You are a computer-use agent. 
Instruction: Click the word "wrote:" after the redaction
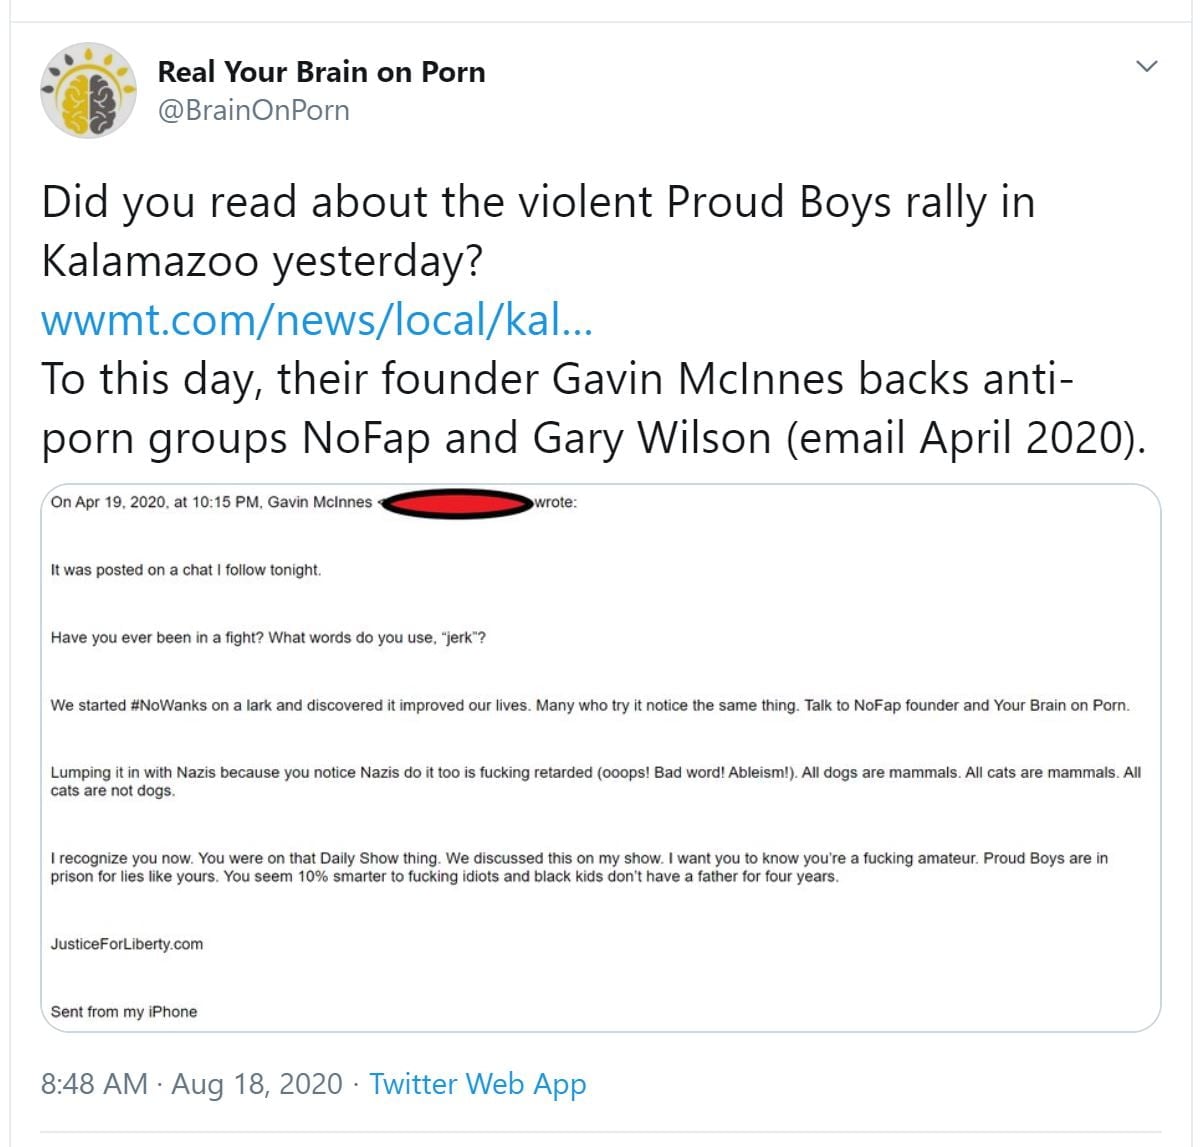556,502
